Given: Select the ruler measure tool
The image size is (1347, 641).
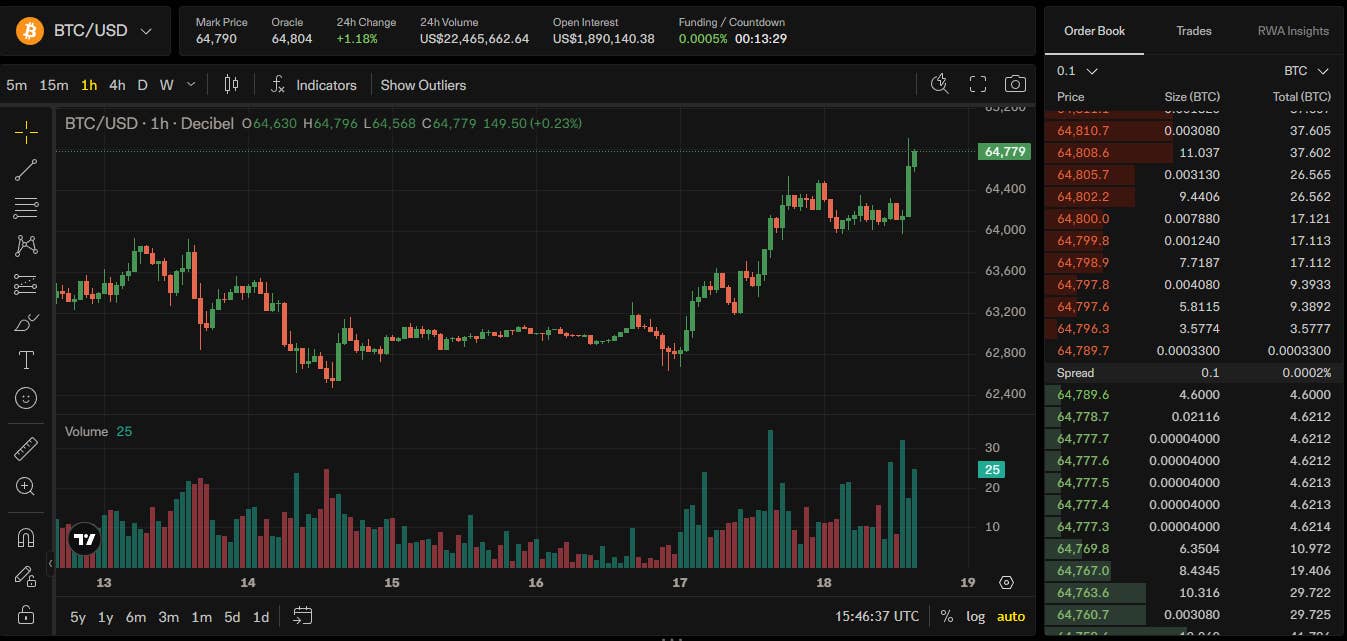Looking at the screenshot, I should [x=26, y=449].
